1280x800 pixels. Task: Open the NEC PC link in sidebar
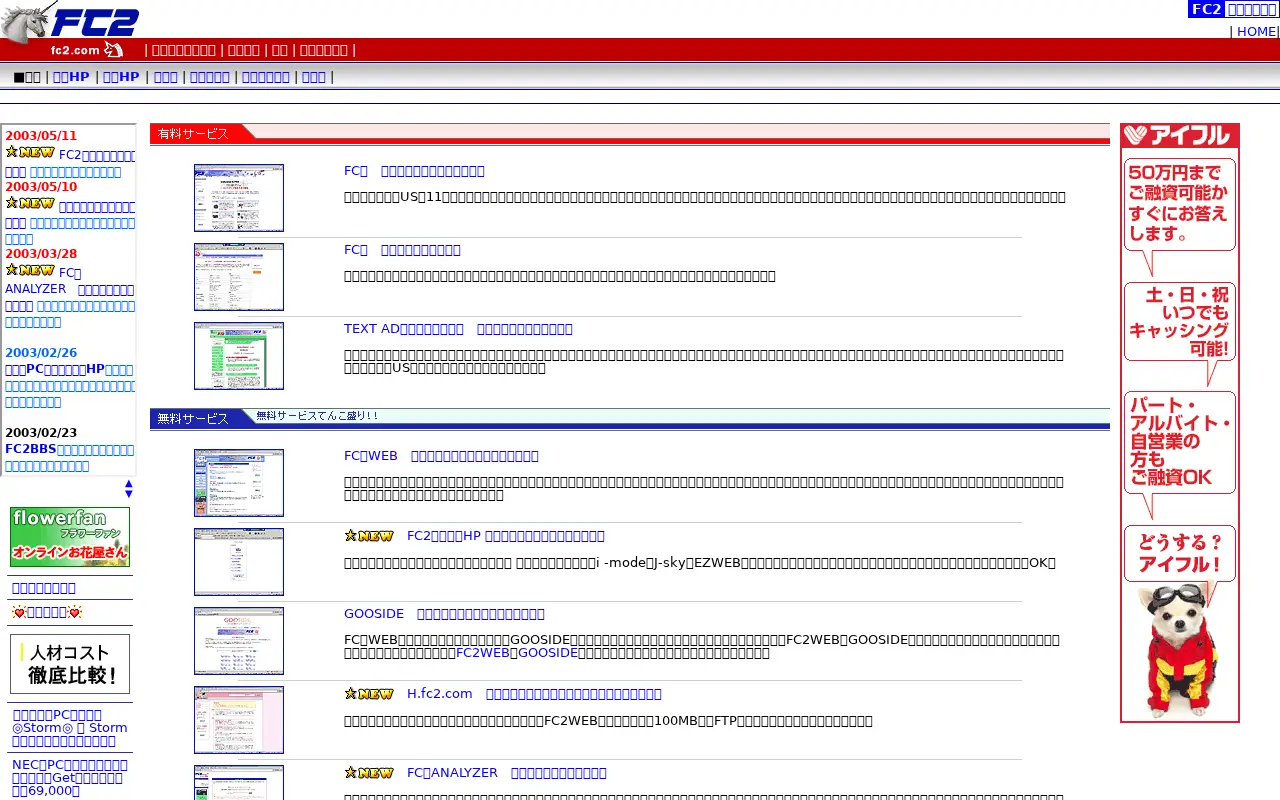[x=70, y=778]
